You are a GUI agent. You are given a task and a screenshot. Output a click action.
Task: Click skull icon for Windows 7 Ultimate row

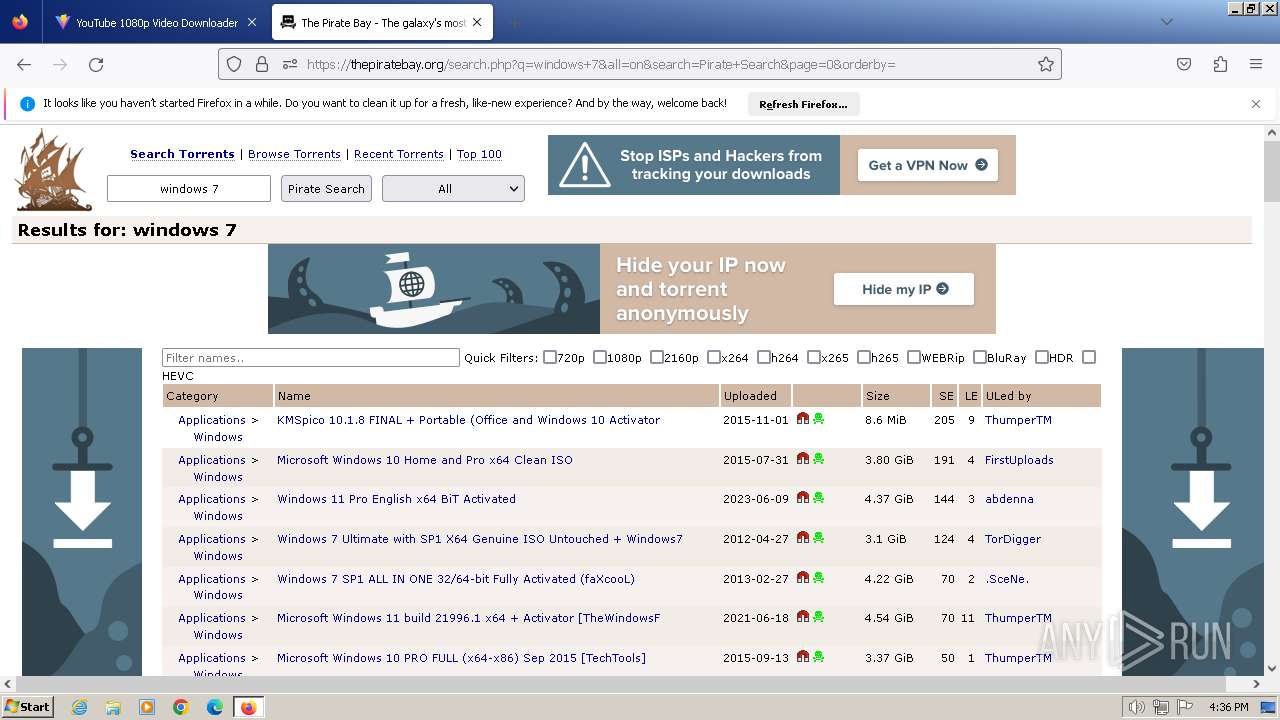tap(818, 538)
